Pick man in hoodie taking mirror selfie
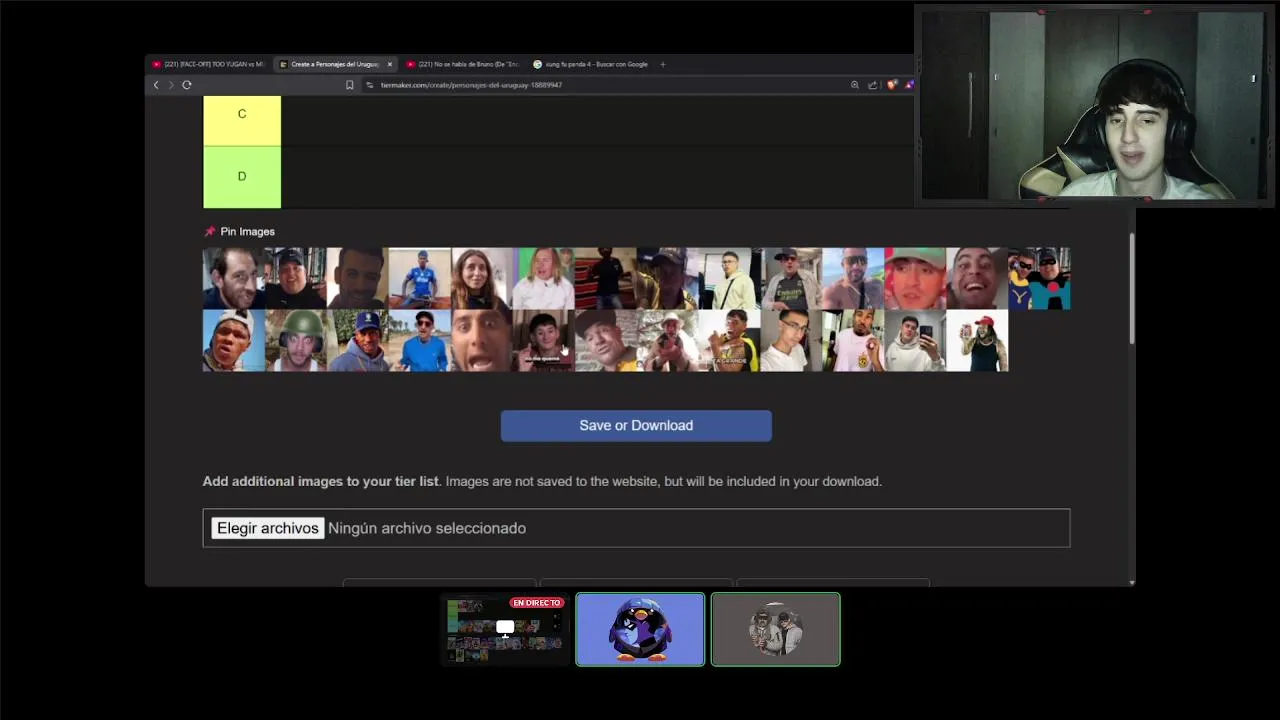The height and width of the screenshot is (720, 1280). (916, 340)
